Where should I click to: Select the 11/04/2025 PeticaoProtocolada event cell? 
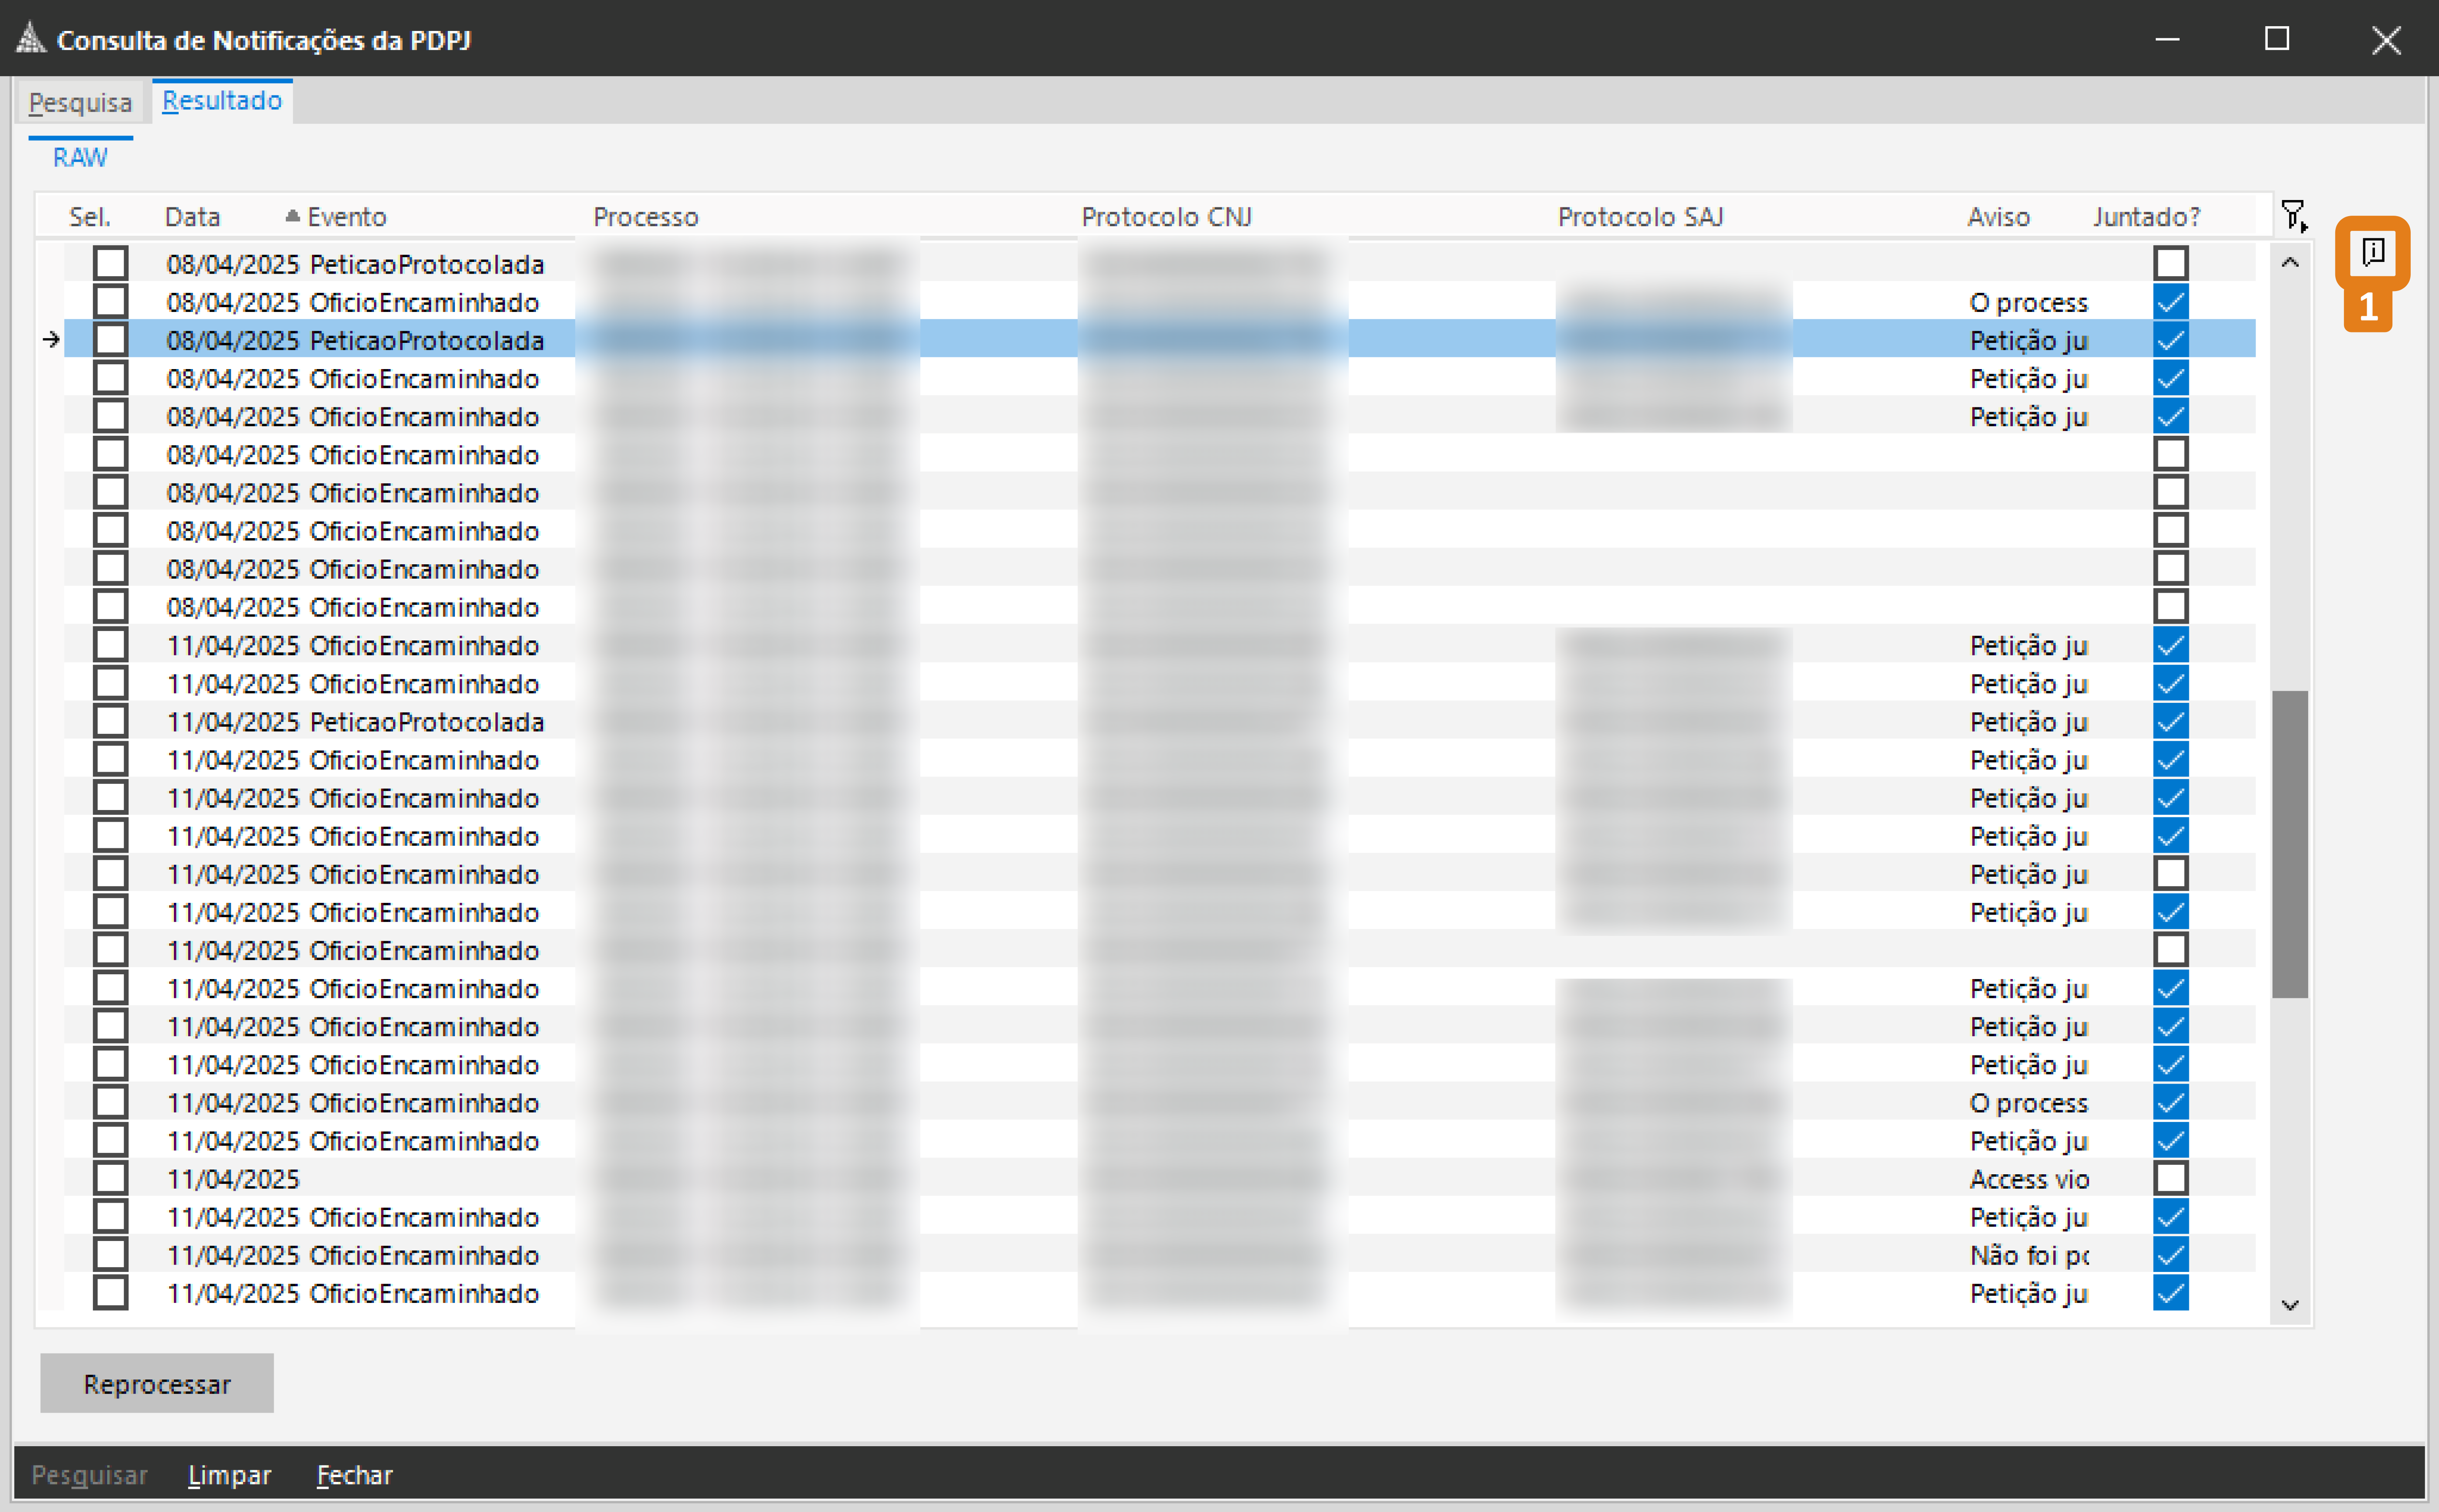(x=427, y=722)
